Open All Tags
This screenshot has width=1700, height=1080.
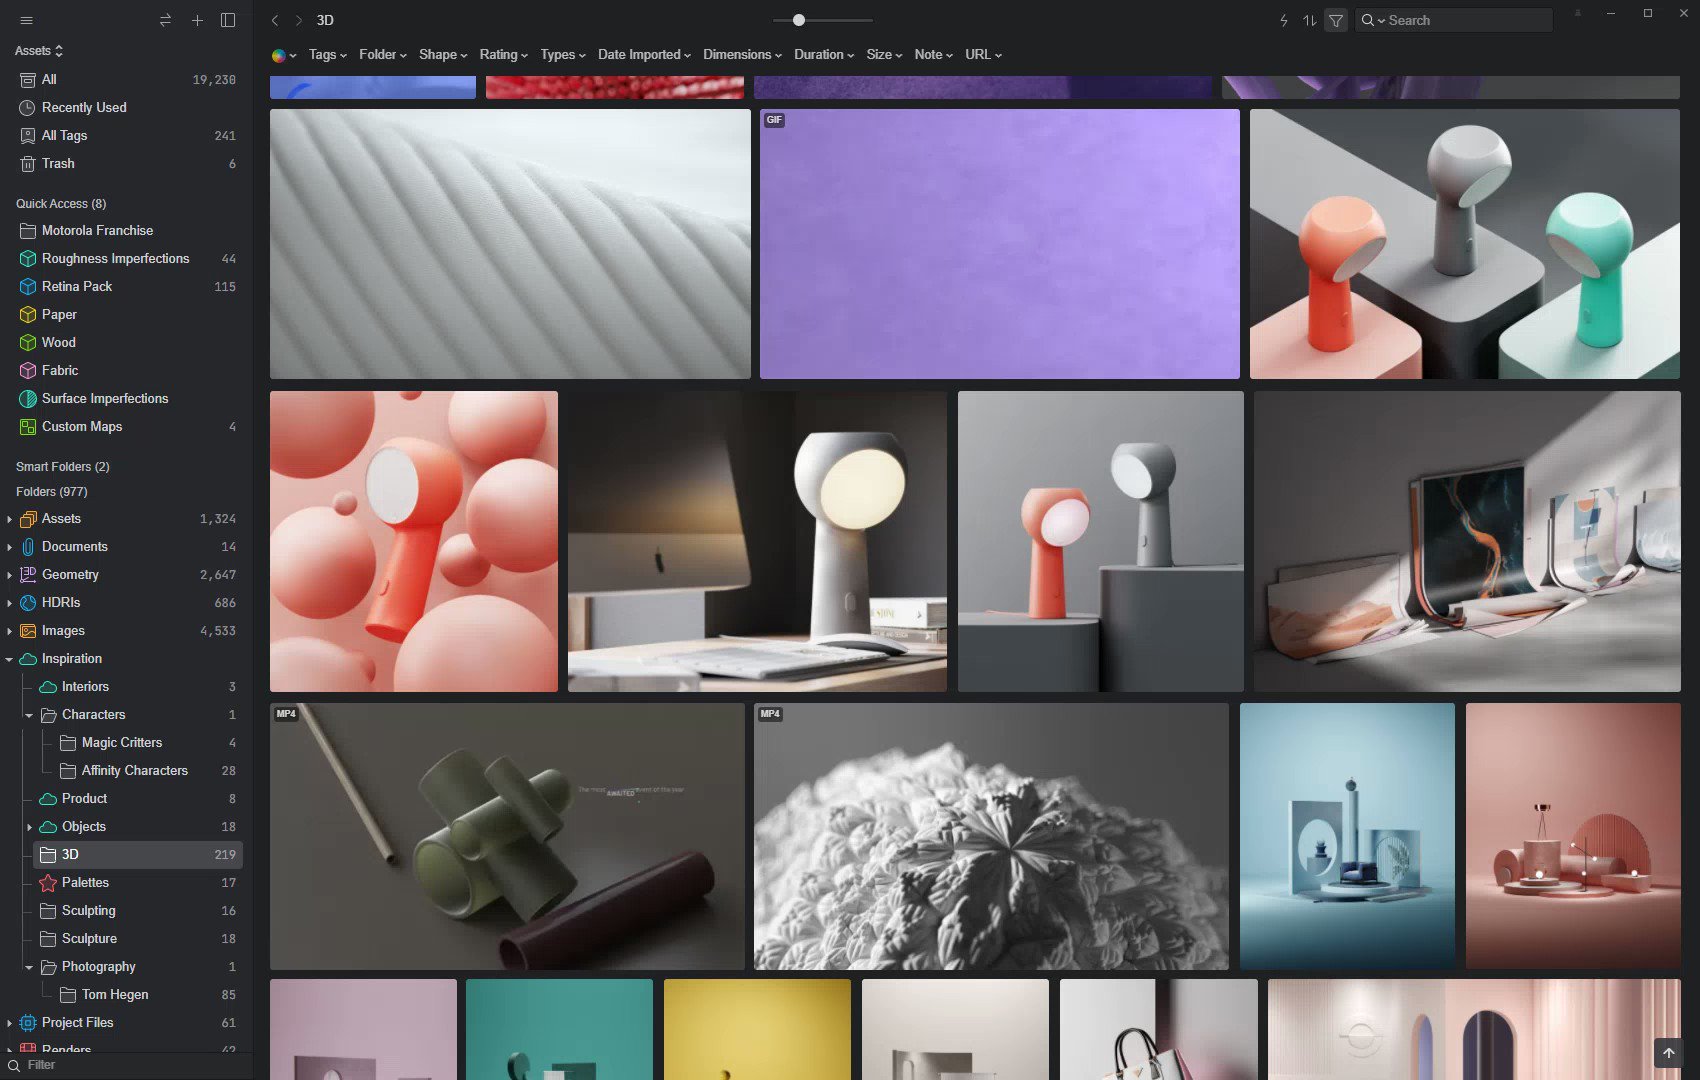click(128, 135)
